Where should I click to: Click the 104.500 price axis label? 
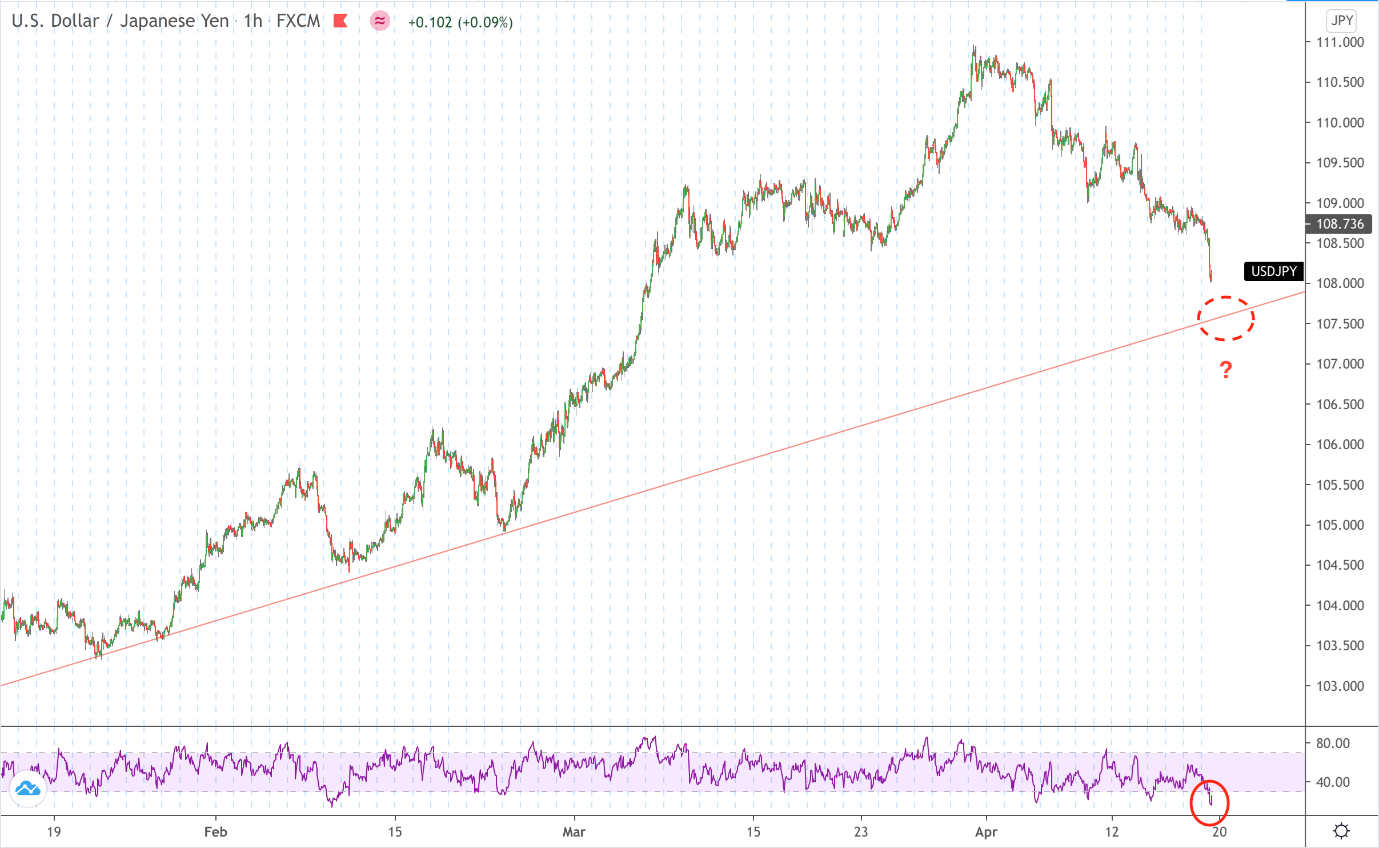pos(1338,565)
